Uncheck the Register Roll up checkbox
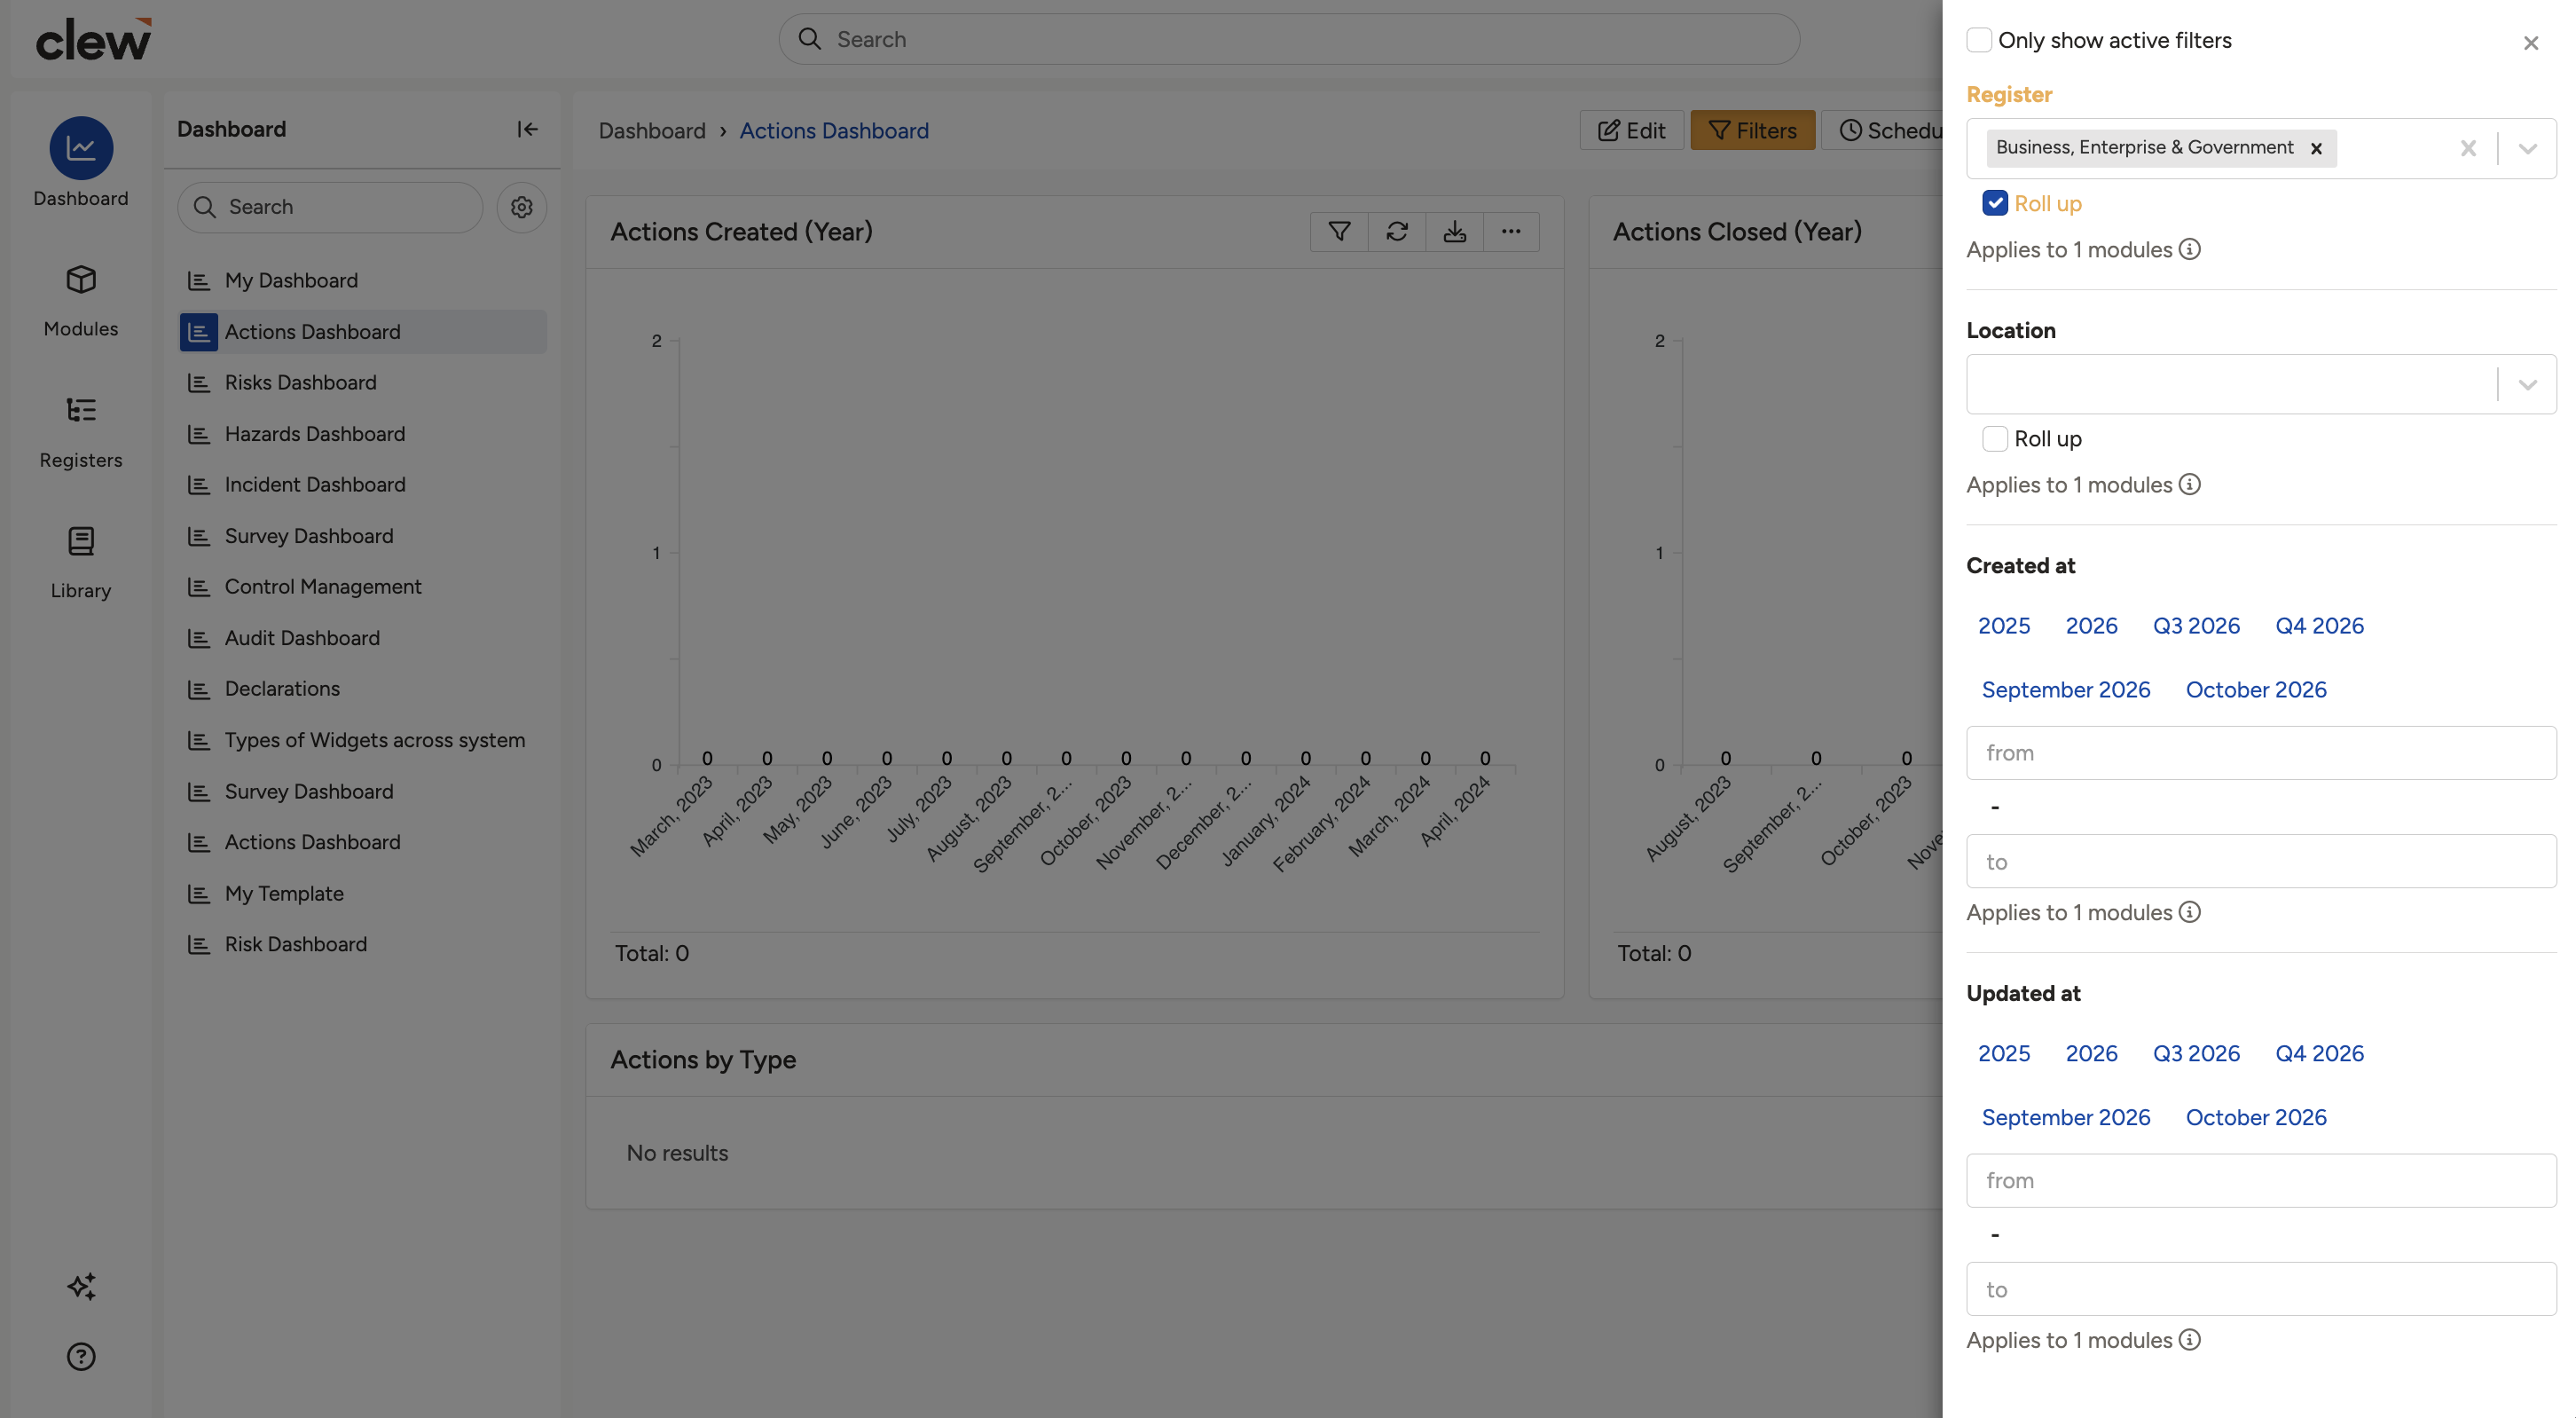The height and width of the screenshot is (1418, 2576). click(x=1994, y=203)
